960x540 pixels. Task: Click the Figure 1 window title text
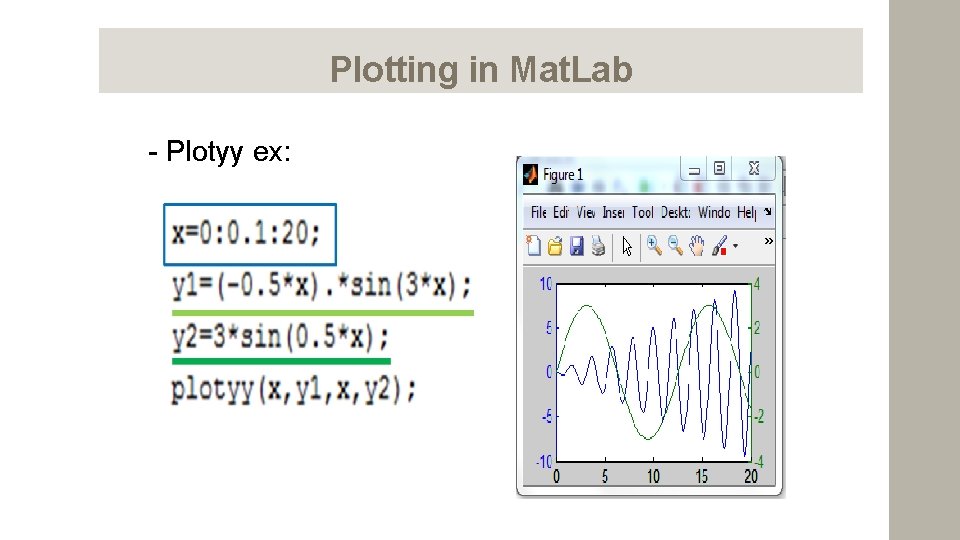(563, 175)
